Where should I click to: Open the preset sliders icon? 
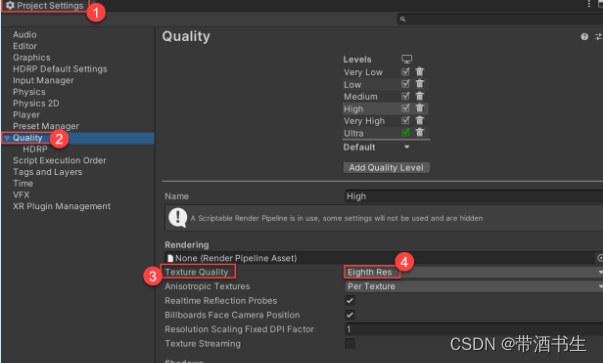[598, 37]
